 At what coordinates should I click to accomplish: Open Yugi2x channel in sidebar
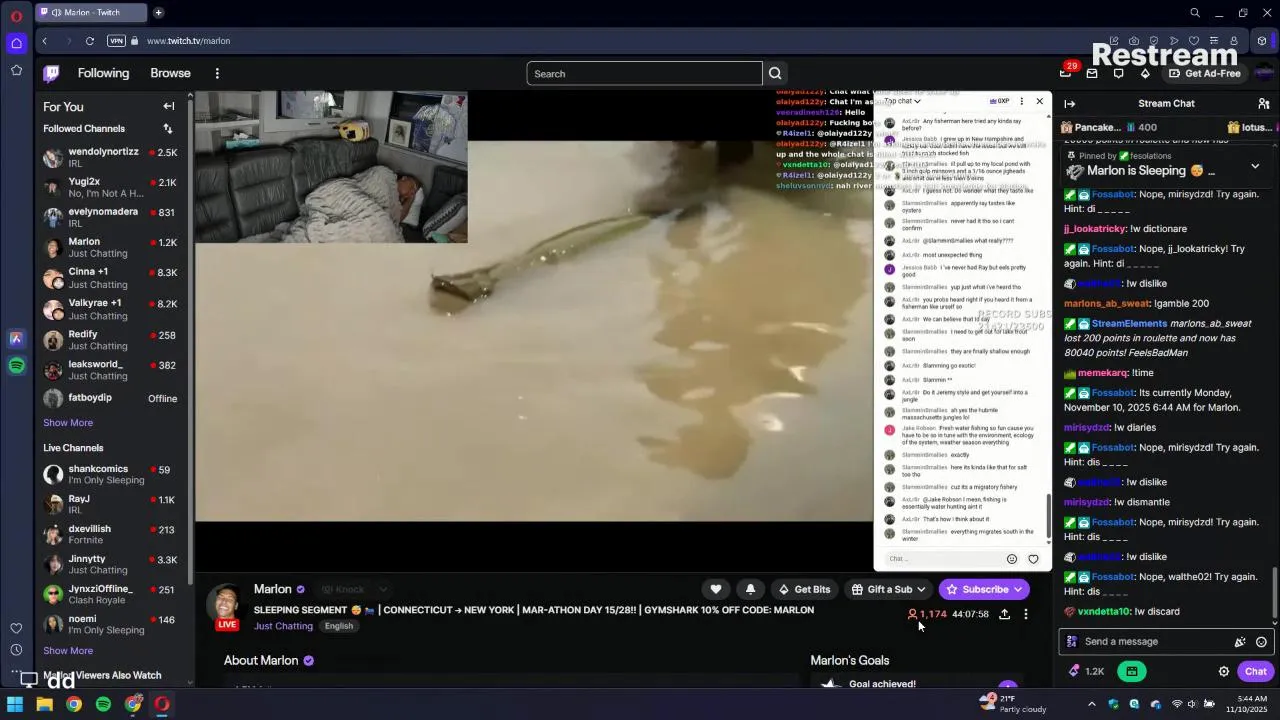tap(110, 188)
